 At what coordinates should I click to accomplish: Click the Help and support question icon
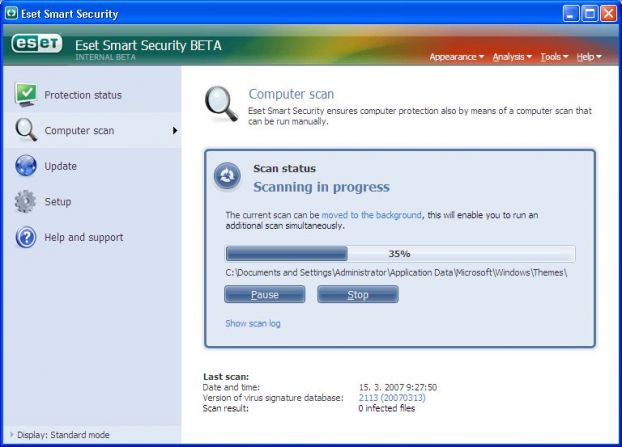(26, 238)
